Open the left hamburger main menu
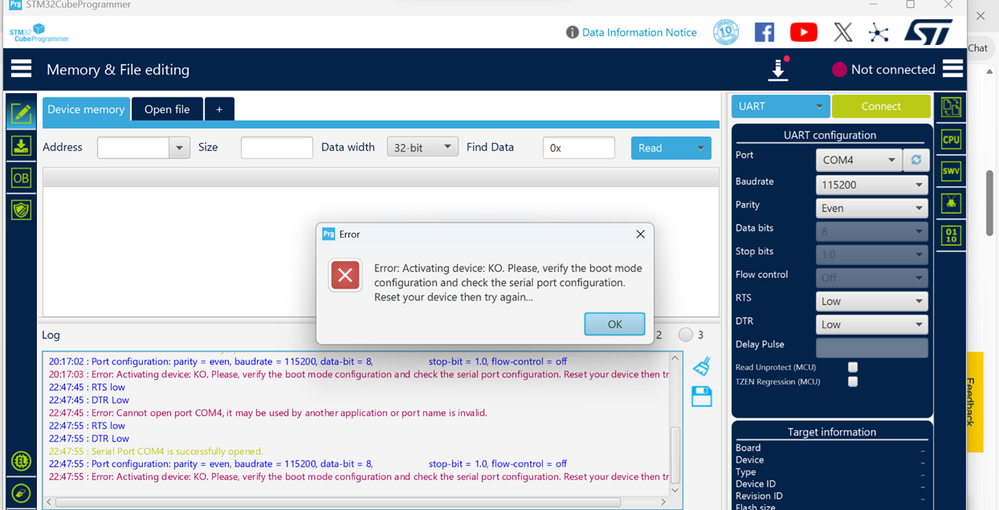Screen dimensions: 999x510 (x=21, y=69)
